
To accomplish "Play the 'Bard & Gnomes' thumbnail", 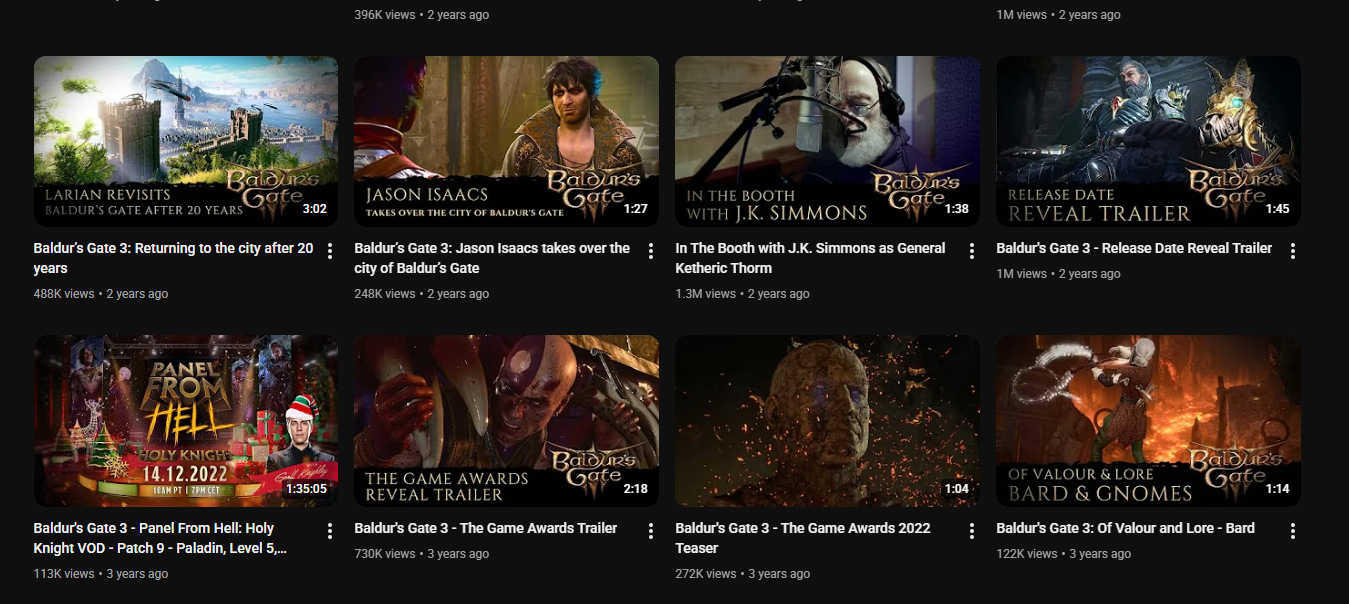I will [x=1149, y=421].
